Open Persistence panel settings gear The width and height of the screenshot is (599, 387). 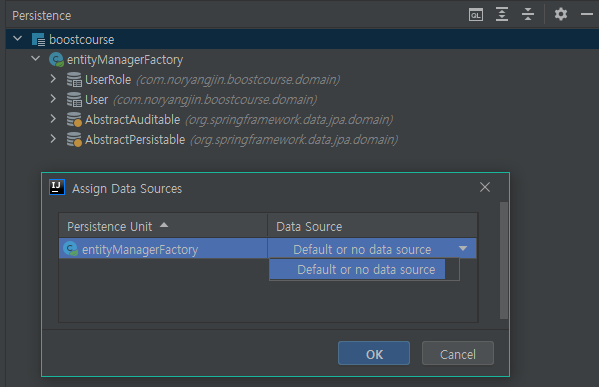(561, 15)
